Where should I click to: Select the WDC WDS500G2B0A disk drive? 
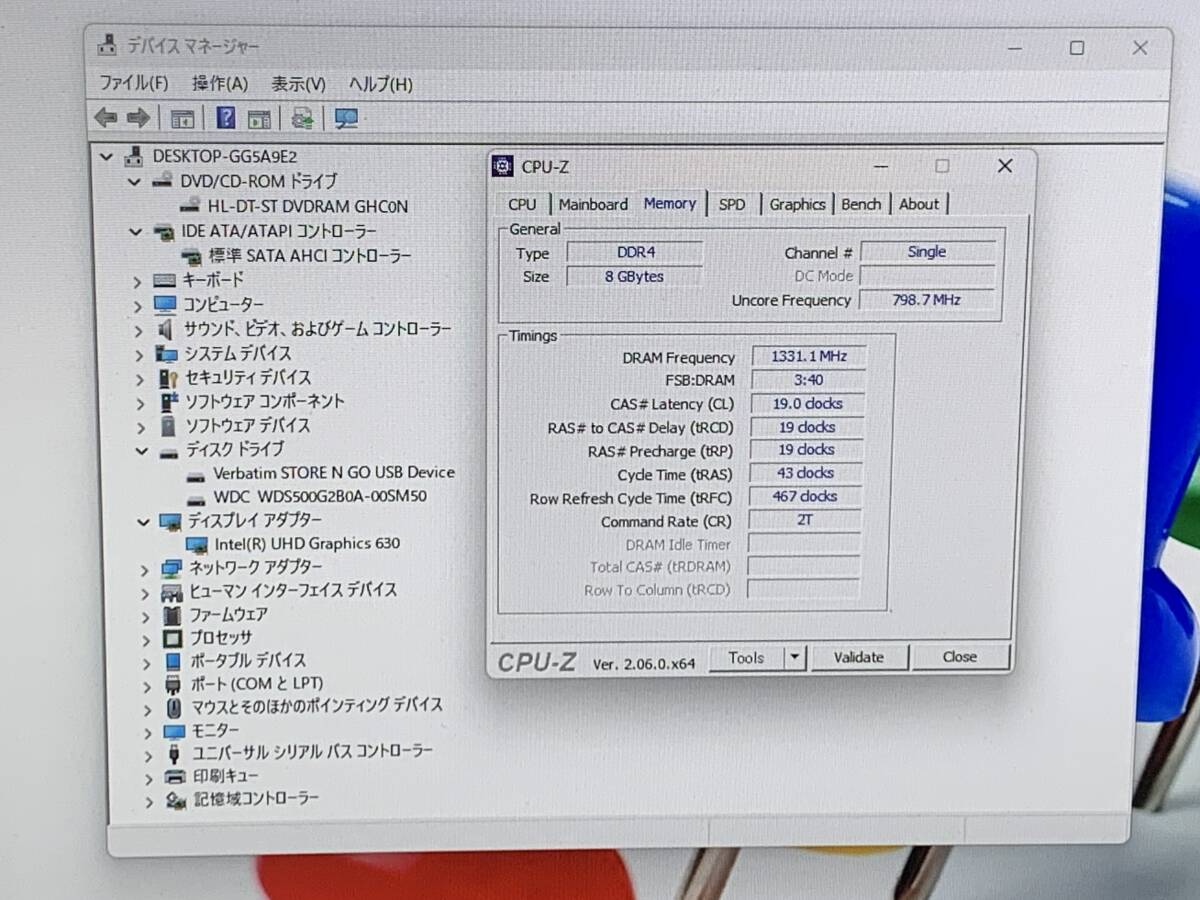coord(319,496)
